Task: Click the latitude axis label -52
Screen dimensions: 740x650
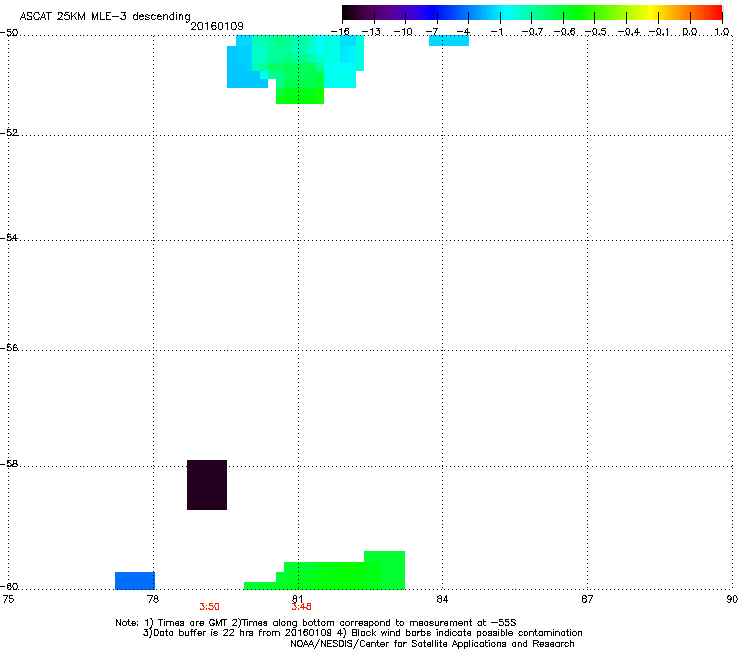Action: coord(9,133)
